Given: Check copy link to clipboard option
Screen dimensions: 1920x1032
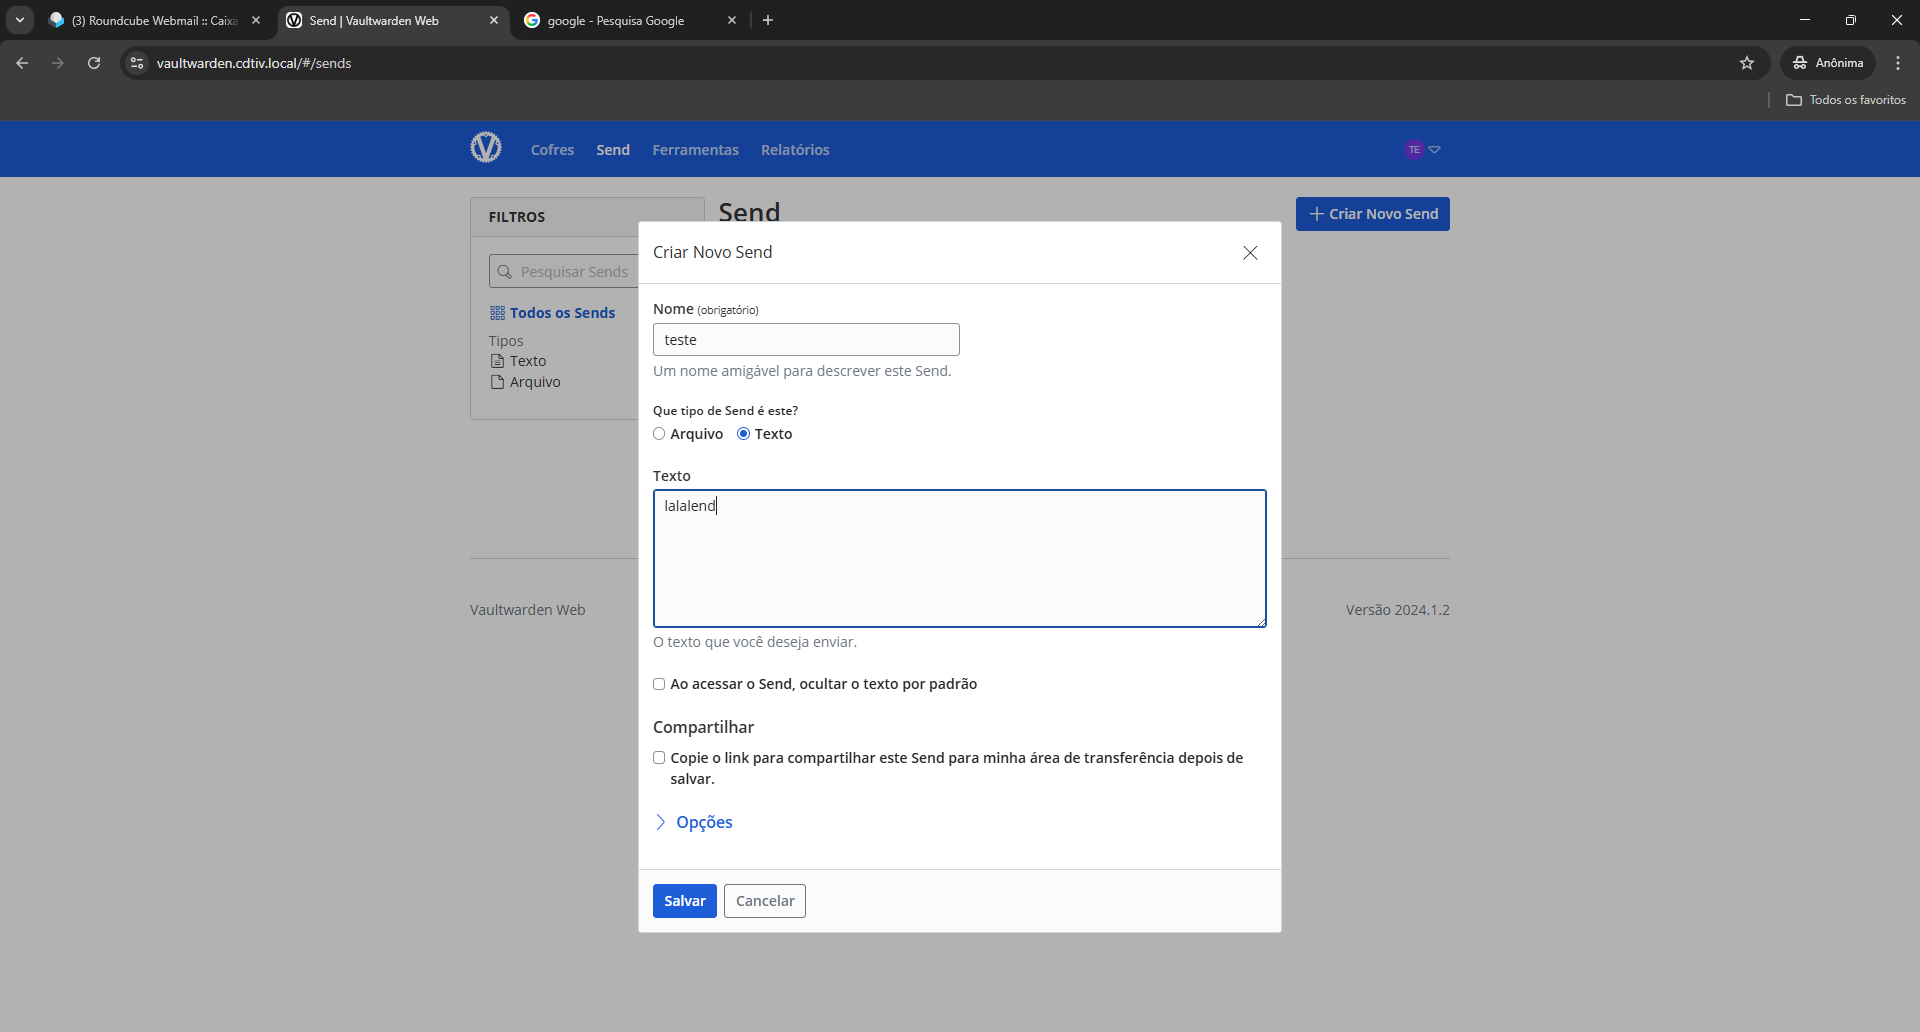Looking at the screenshot, I should pos(659,758).
